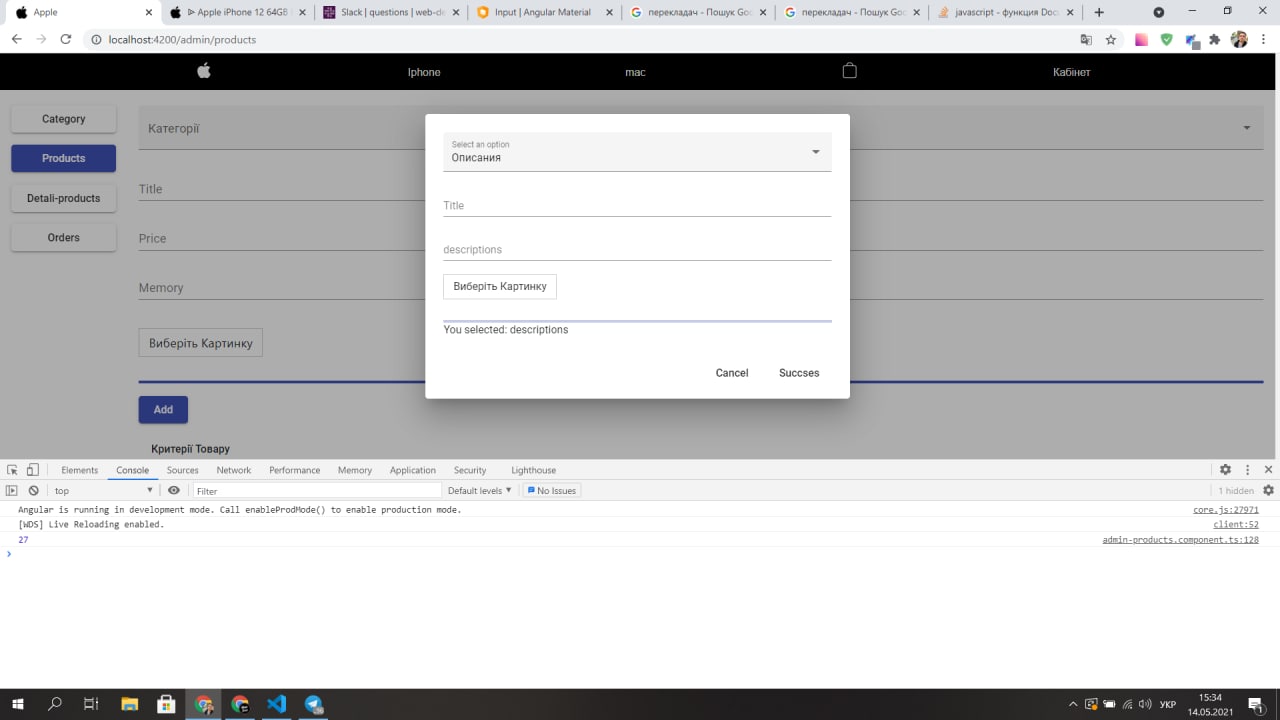Click Succses button in dialog
This screenshot has width=1280, height=720.
click(x=799, y=373)
